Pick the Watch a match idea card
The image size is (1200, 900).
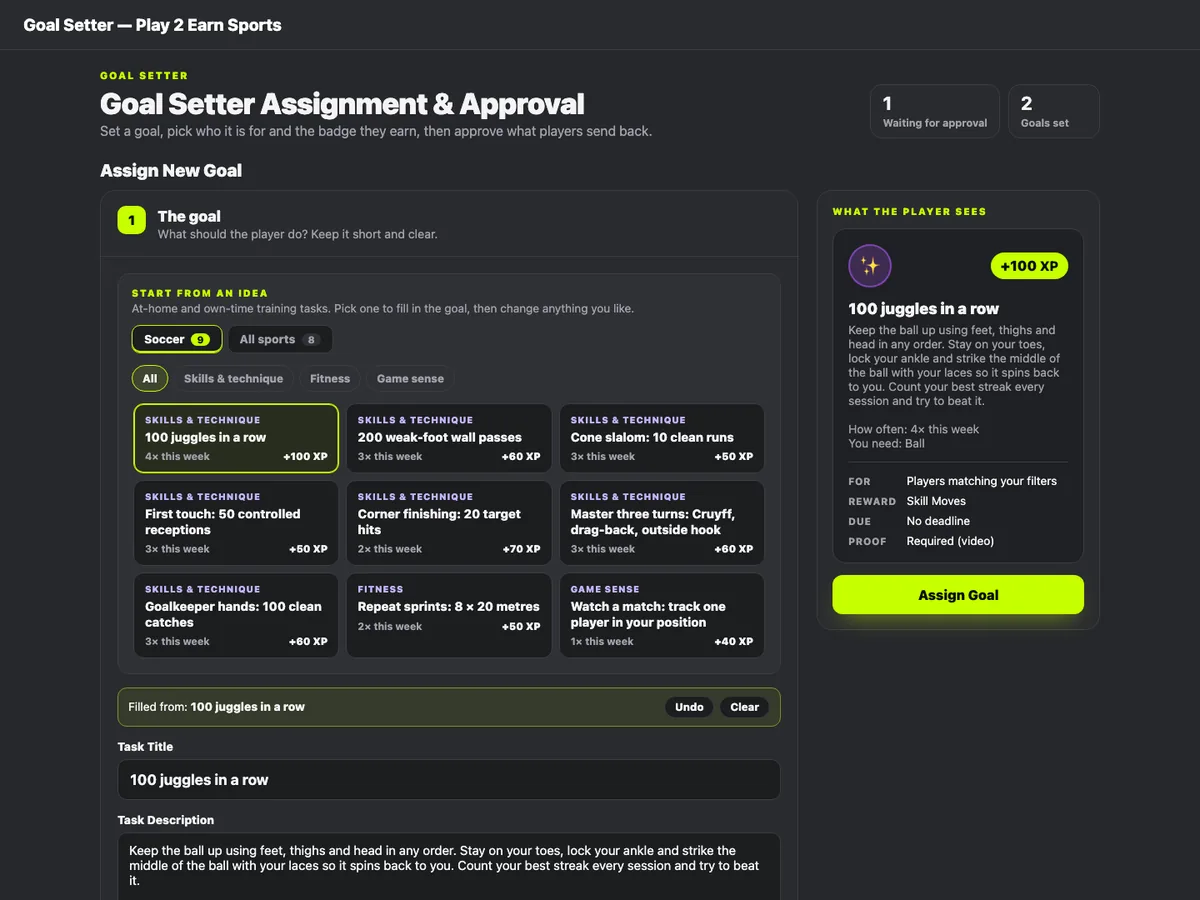point(662,615)
